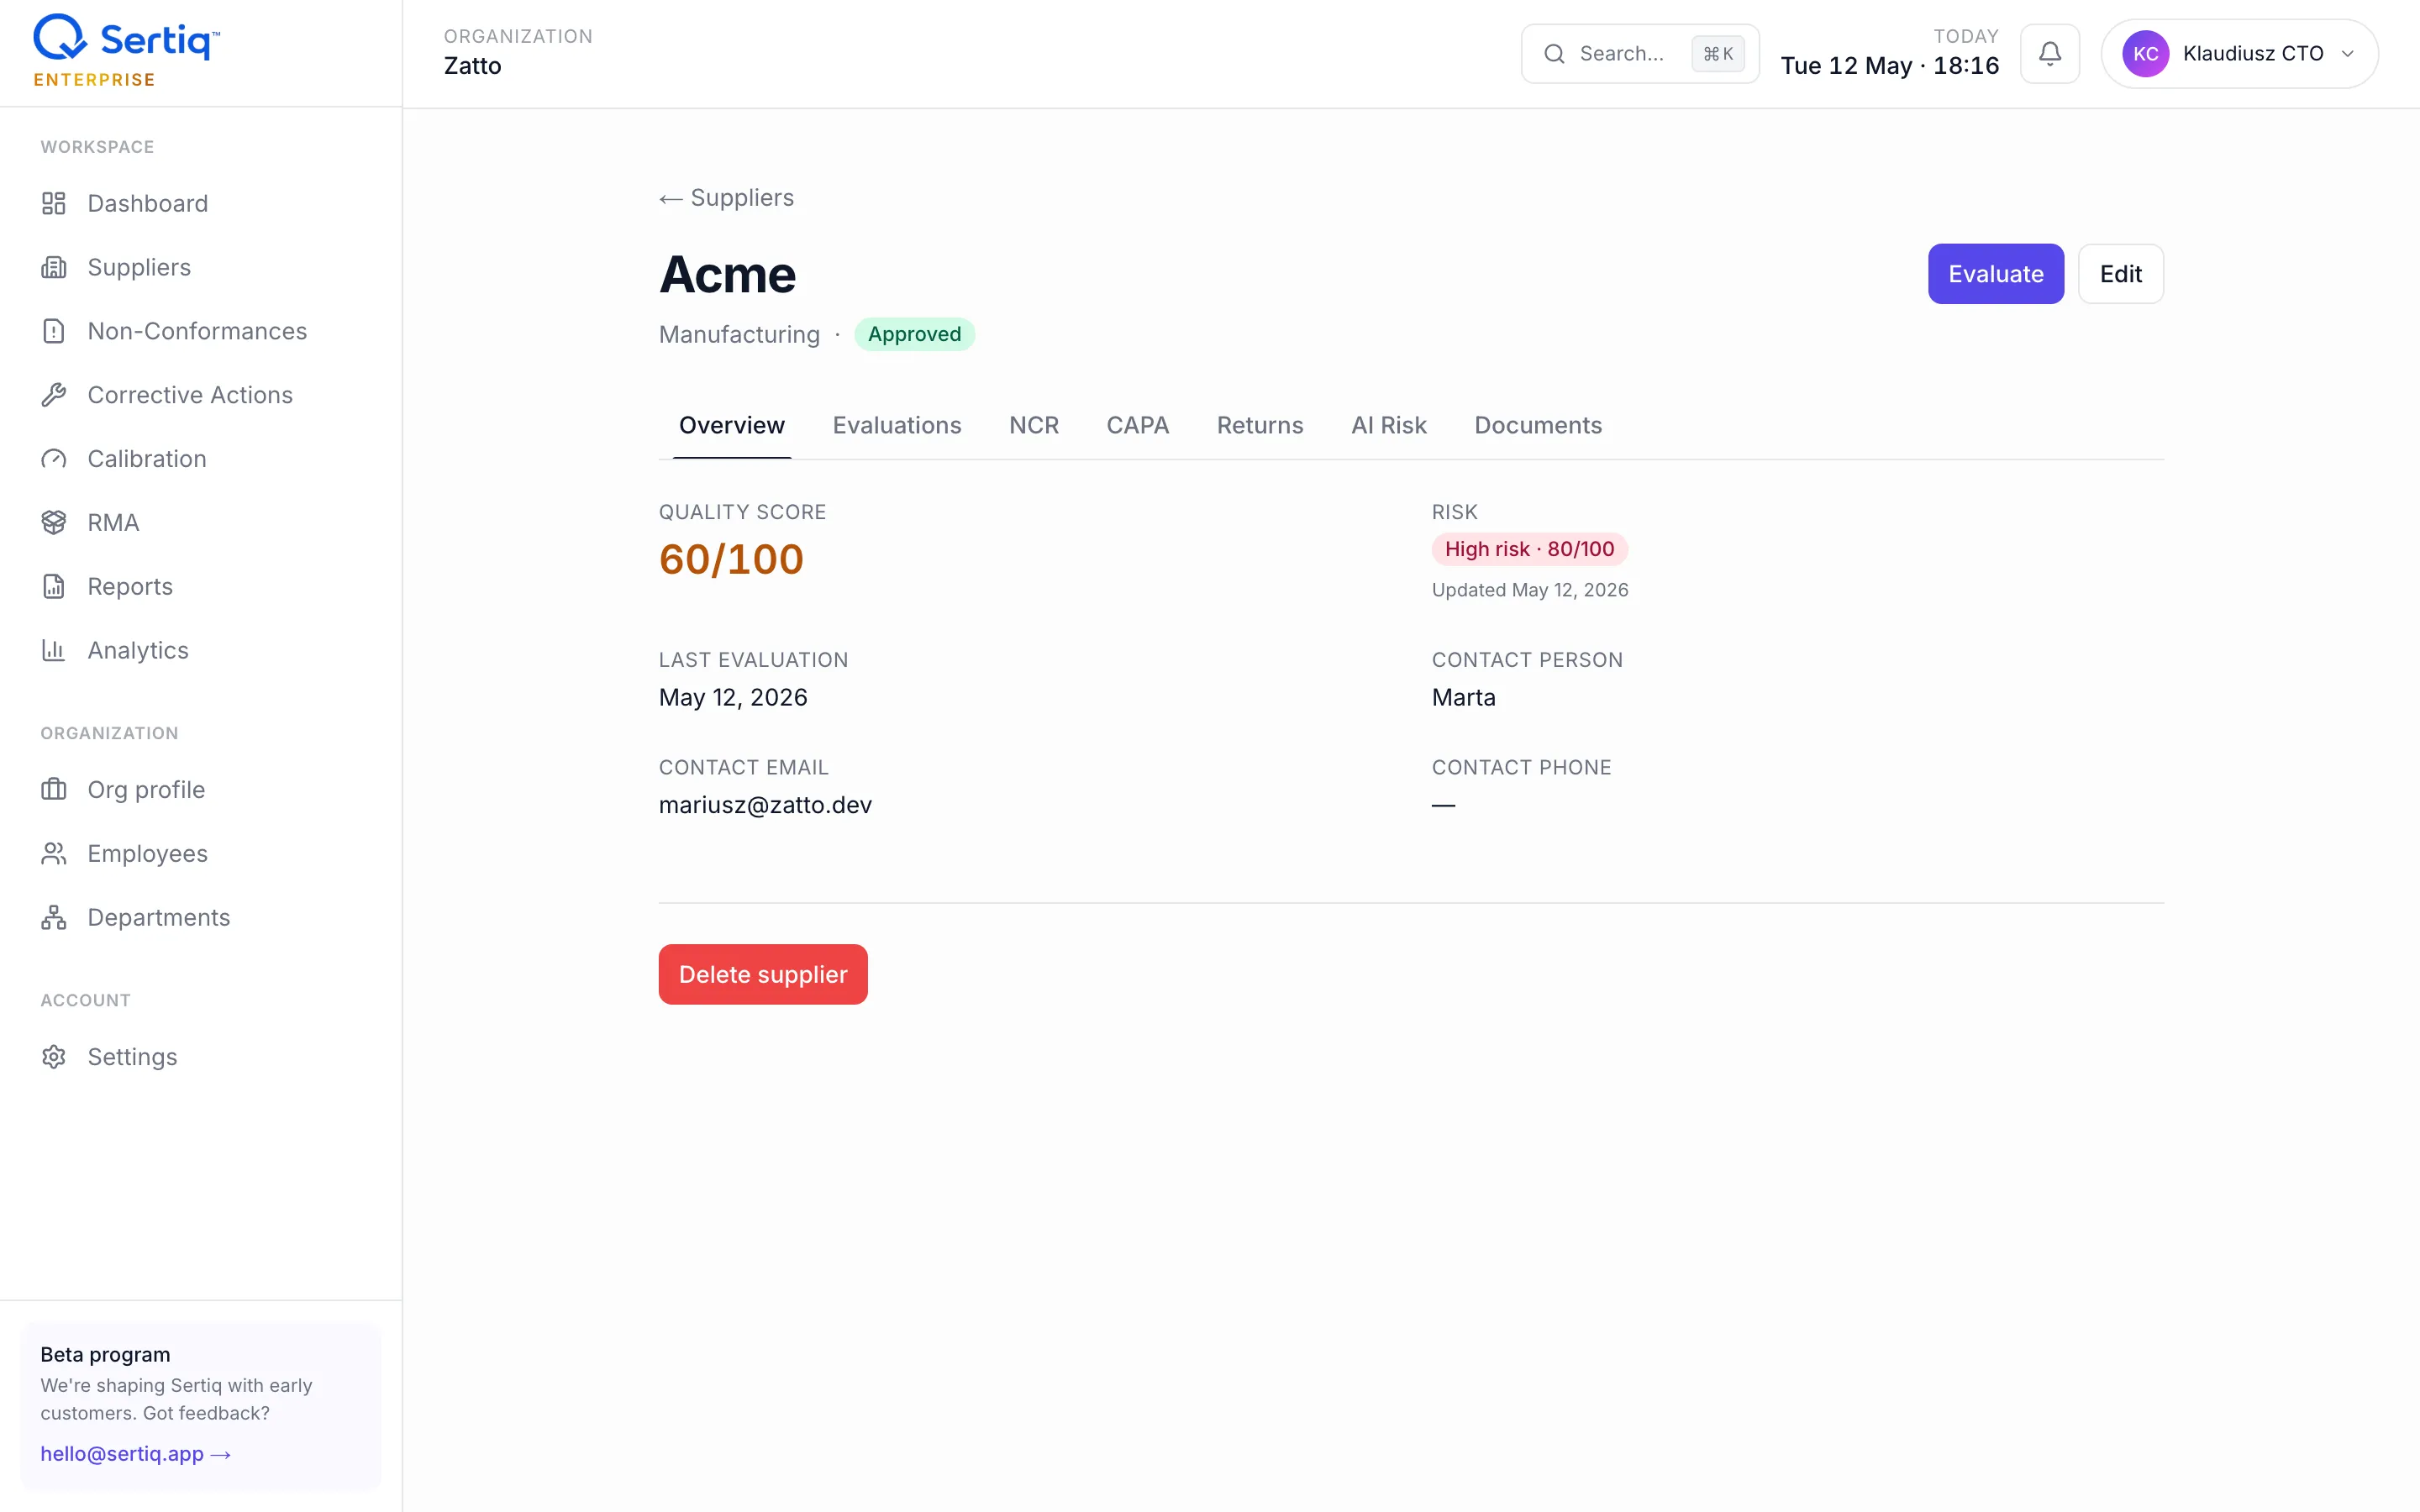Click the High risk · 80/100 badge
2420x1512 pixels.
point(1529,549)
